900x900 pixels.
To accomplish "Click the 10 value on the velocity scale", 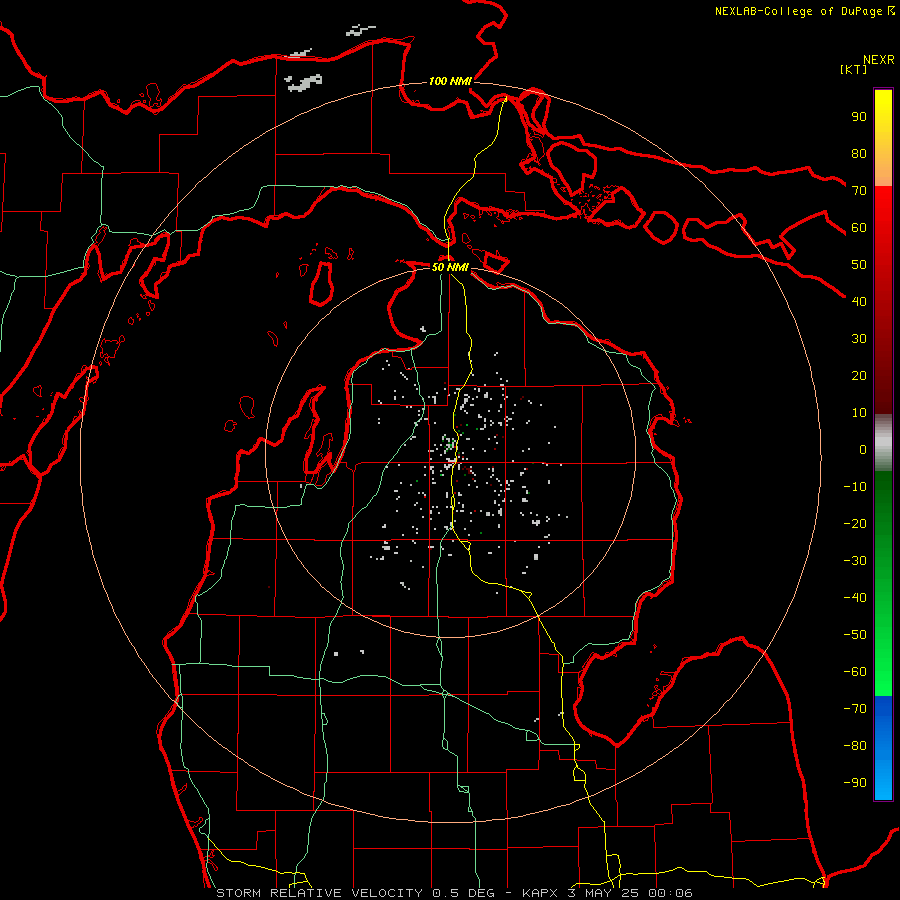I will pyautogui.click(x=859, y=413).
